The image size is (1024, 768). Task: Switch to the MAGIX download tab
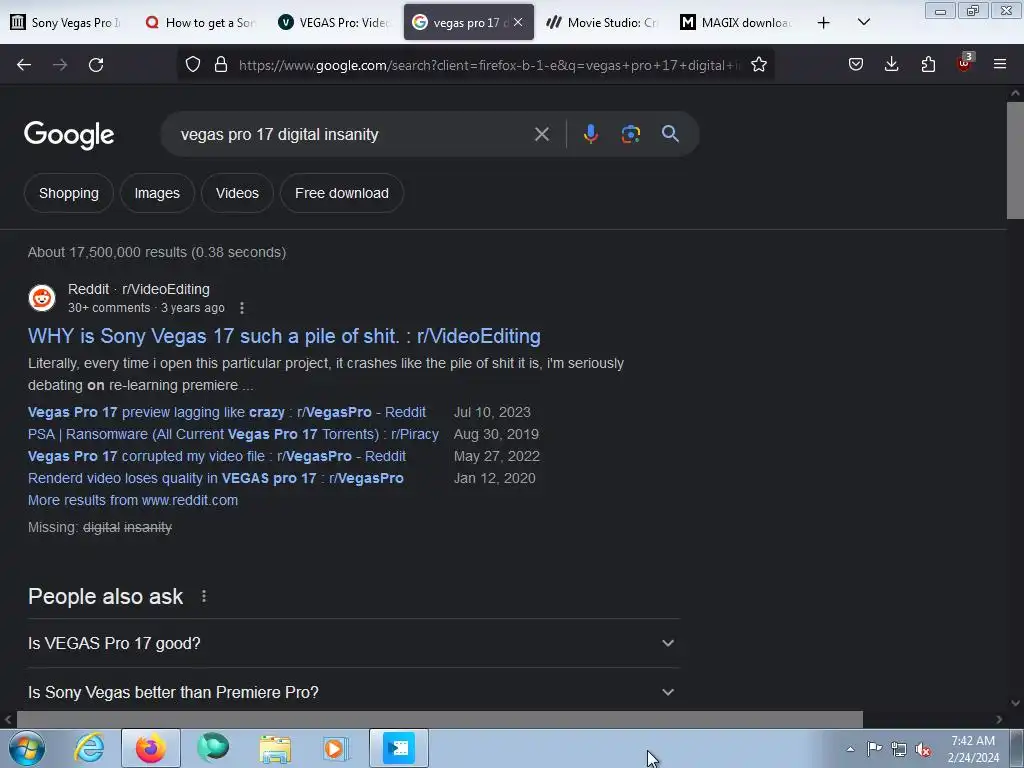(736, 22)
